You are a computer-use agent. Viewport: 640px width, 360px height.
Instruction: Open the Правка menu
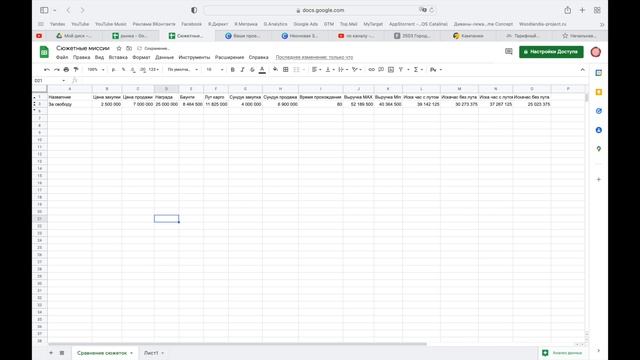(x=81, y=58)
